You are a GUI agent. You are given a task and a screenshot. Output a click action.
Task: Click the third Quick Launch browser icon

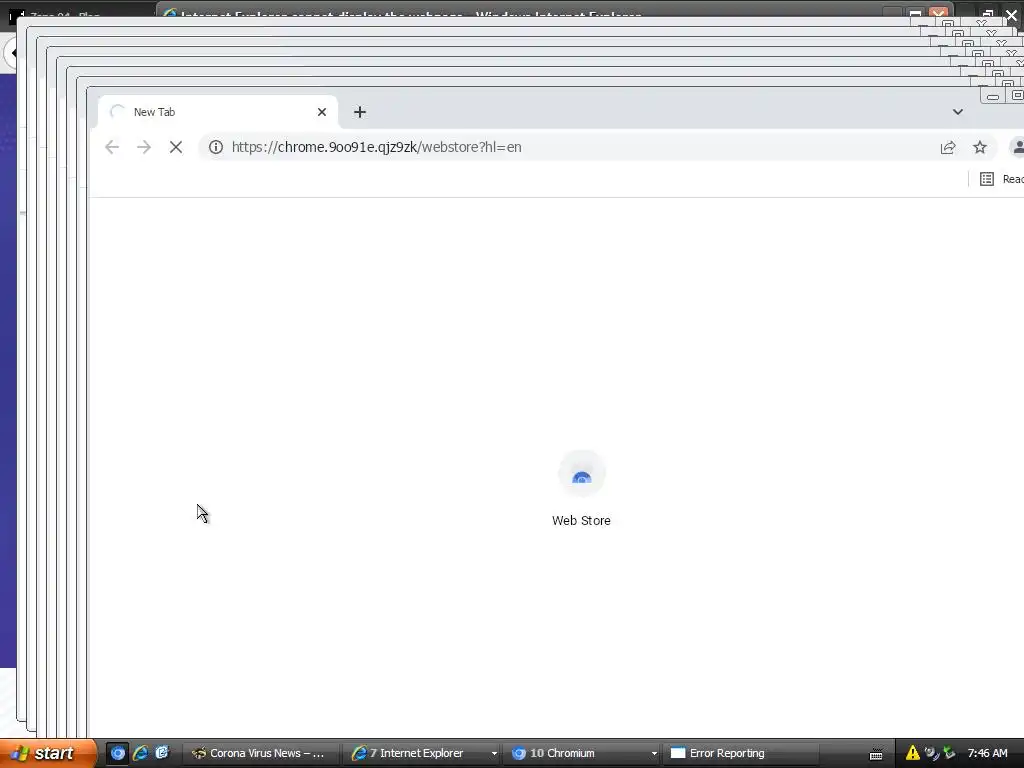[162, 753]
